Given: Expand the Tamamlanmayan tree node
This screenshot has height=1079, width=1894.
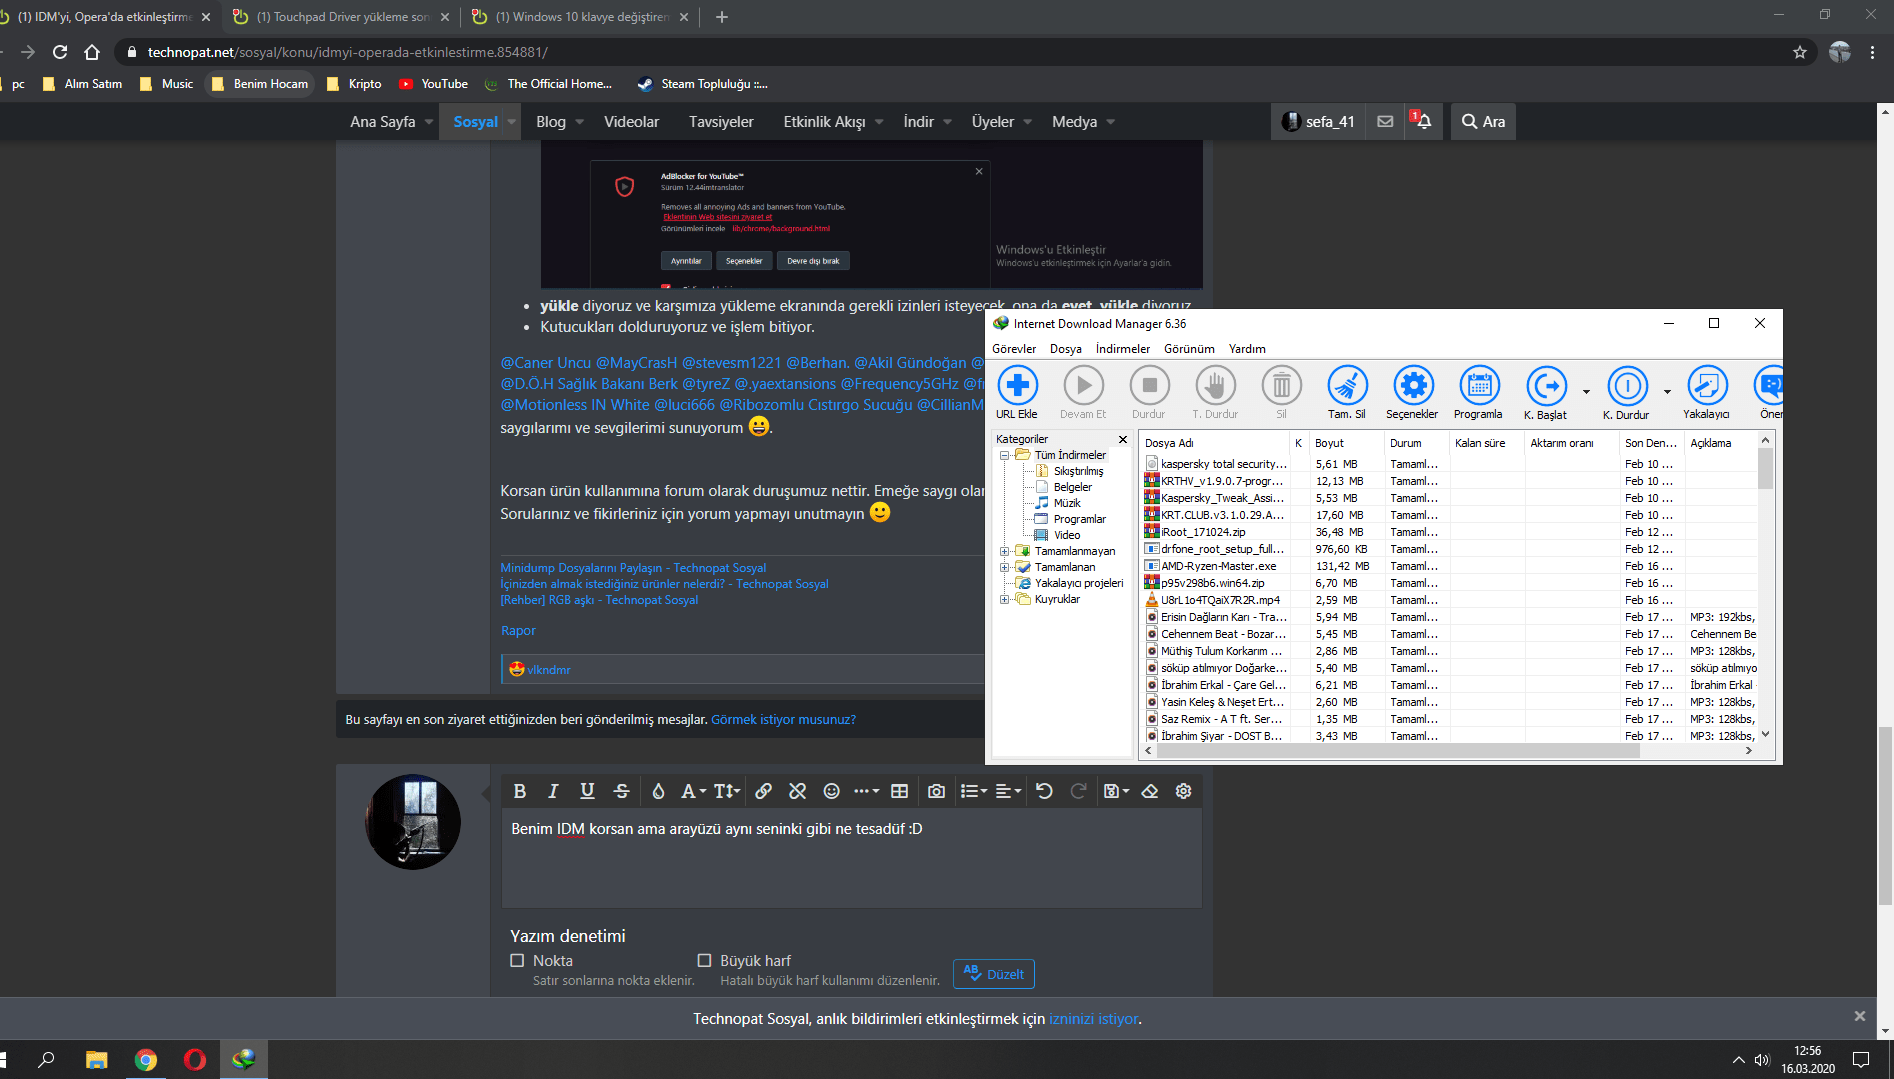Looking at the screenshot, I should [1004, 551].
